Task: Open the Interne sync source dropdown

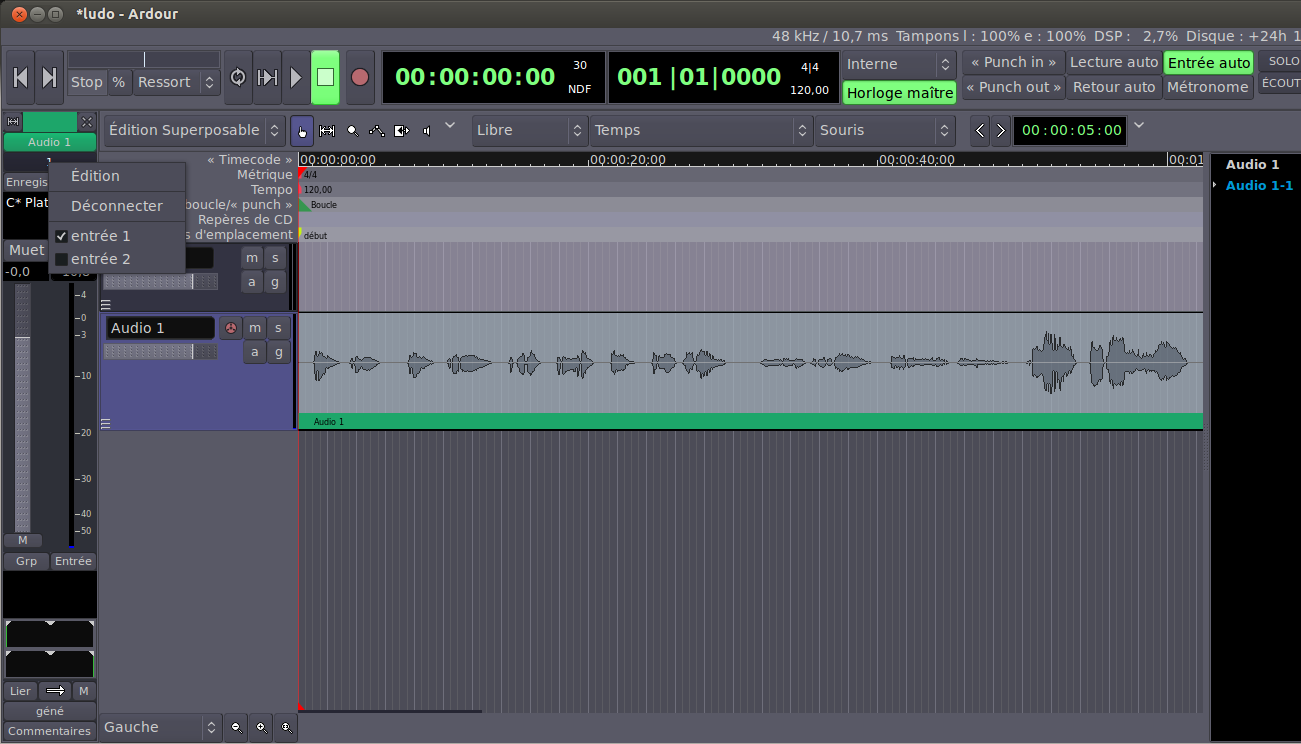Action: click(x=900, y=64)
